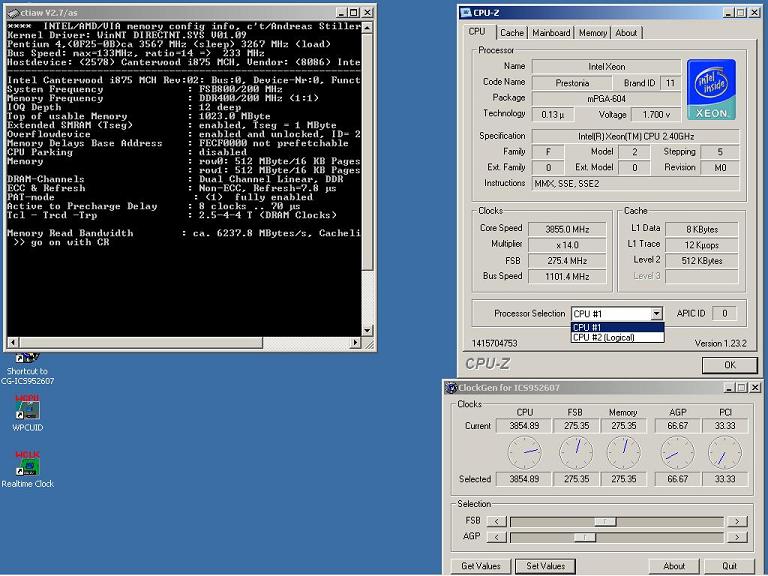Click the ClockGen title bar icon
Viewport: 768px width, 576px height.
[451, 388]
